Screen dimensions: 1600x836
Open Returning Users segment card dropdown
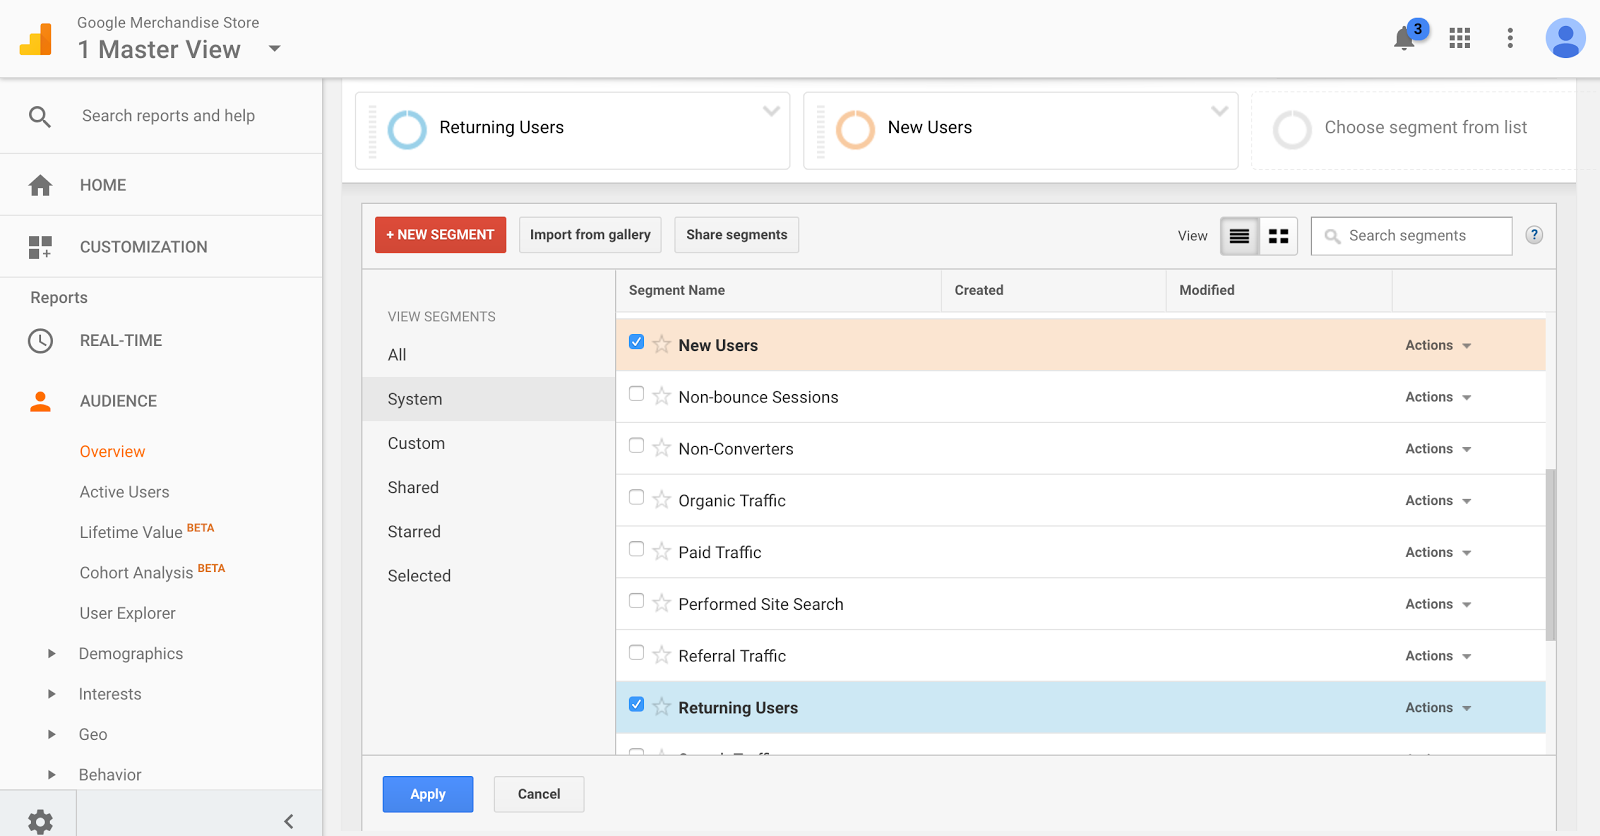click(x=771, y=111)
